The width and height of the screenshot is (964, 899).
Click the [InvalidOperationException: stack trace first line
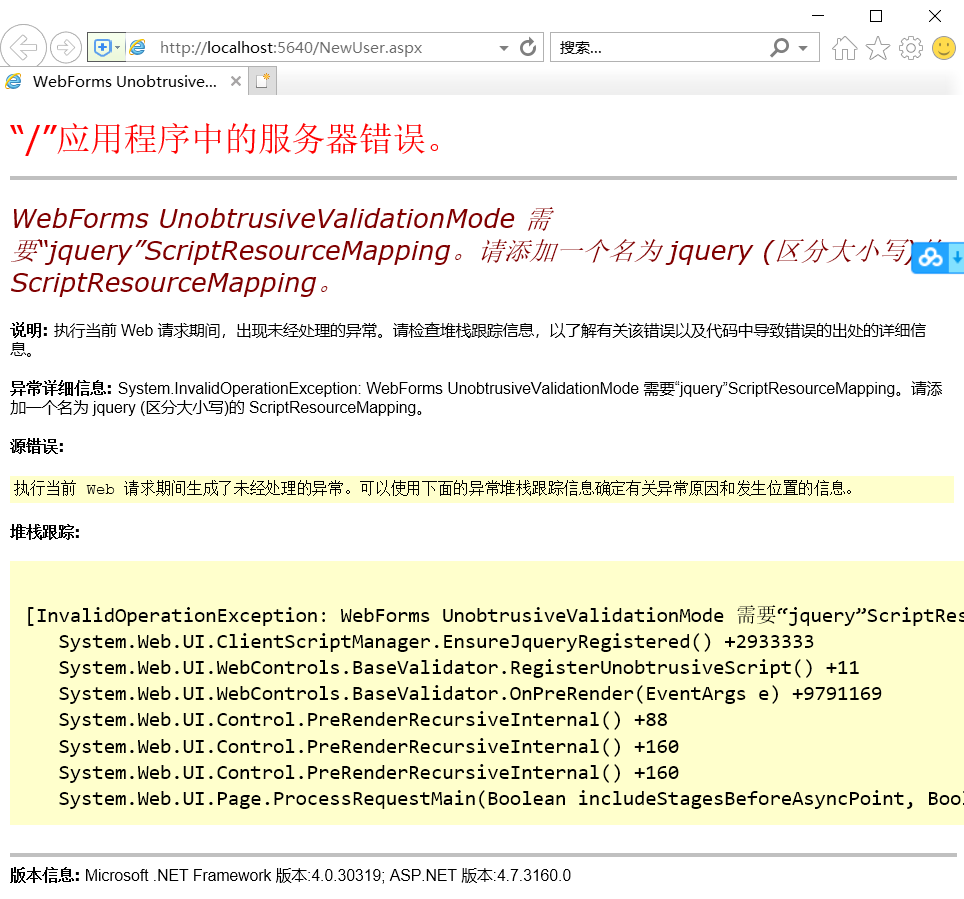494,616
